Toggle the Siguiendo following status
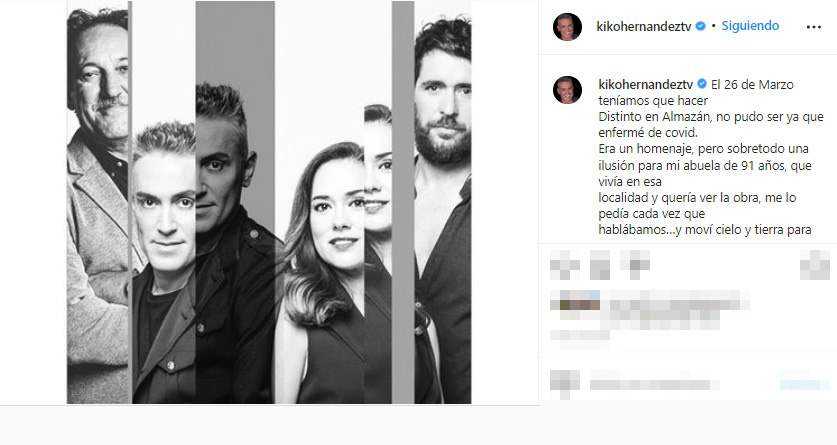Viewport: 837px width, 445px height. coord(750,26)
